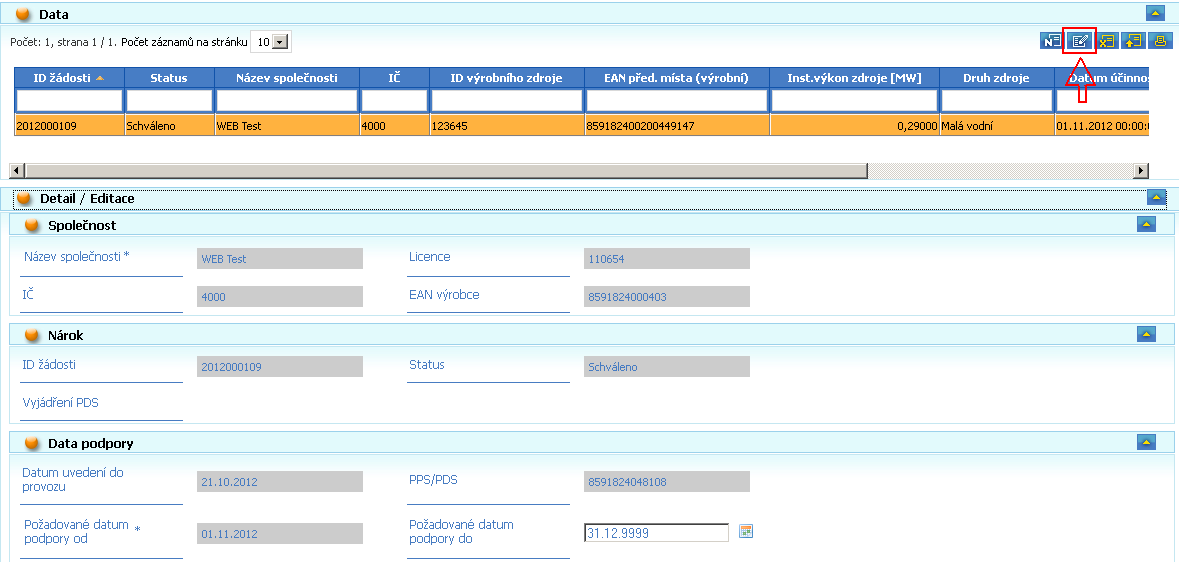Sort by Status column header
The image size is (1179, 562).
click(x=169, y=77)
